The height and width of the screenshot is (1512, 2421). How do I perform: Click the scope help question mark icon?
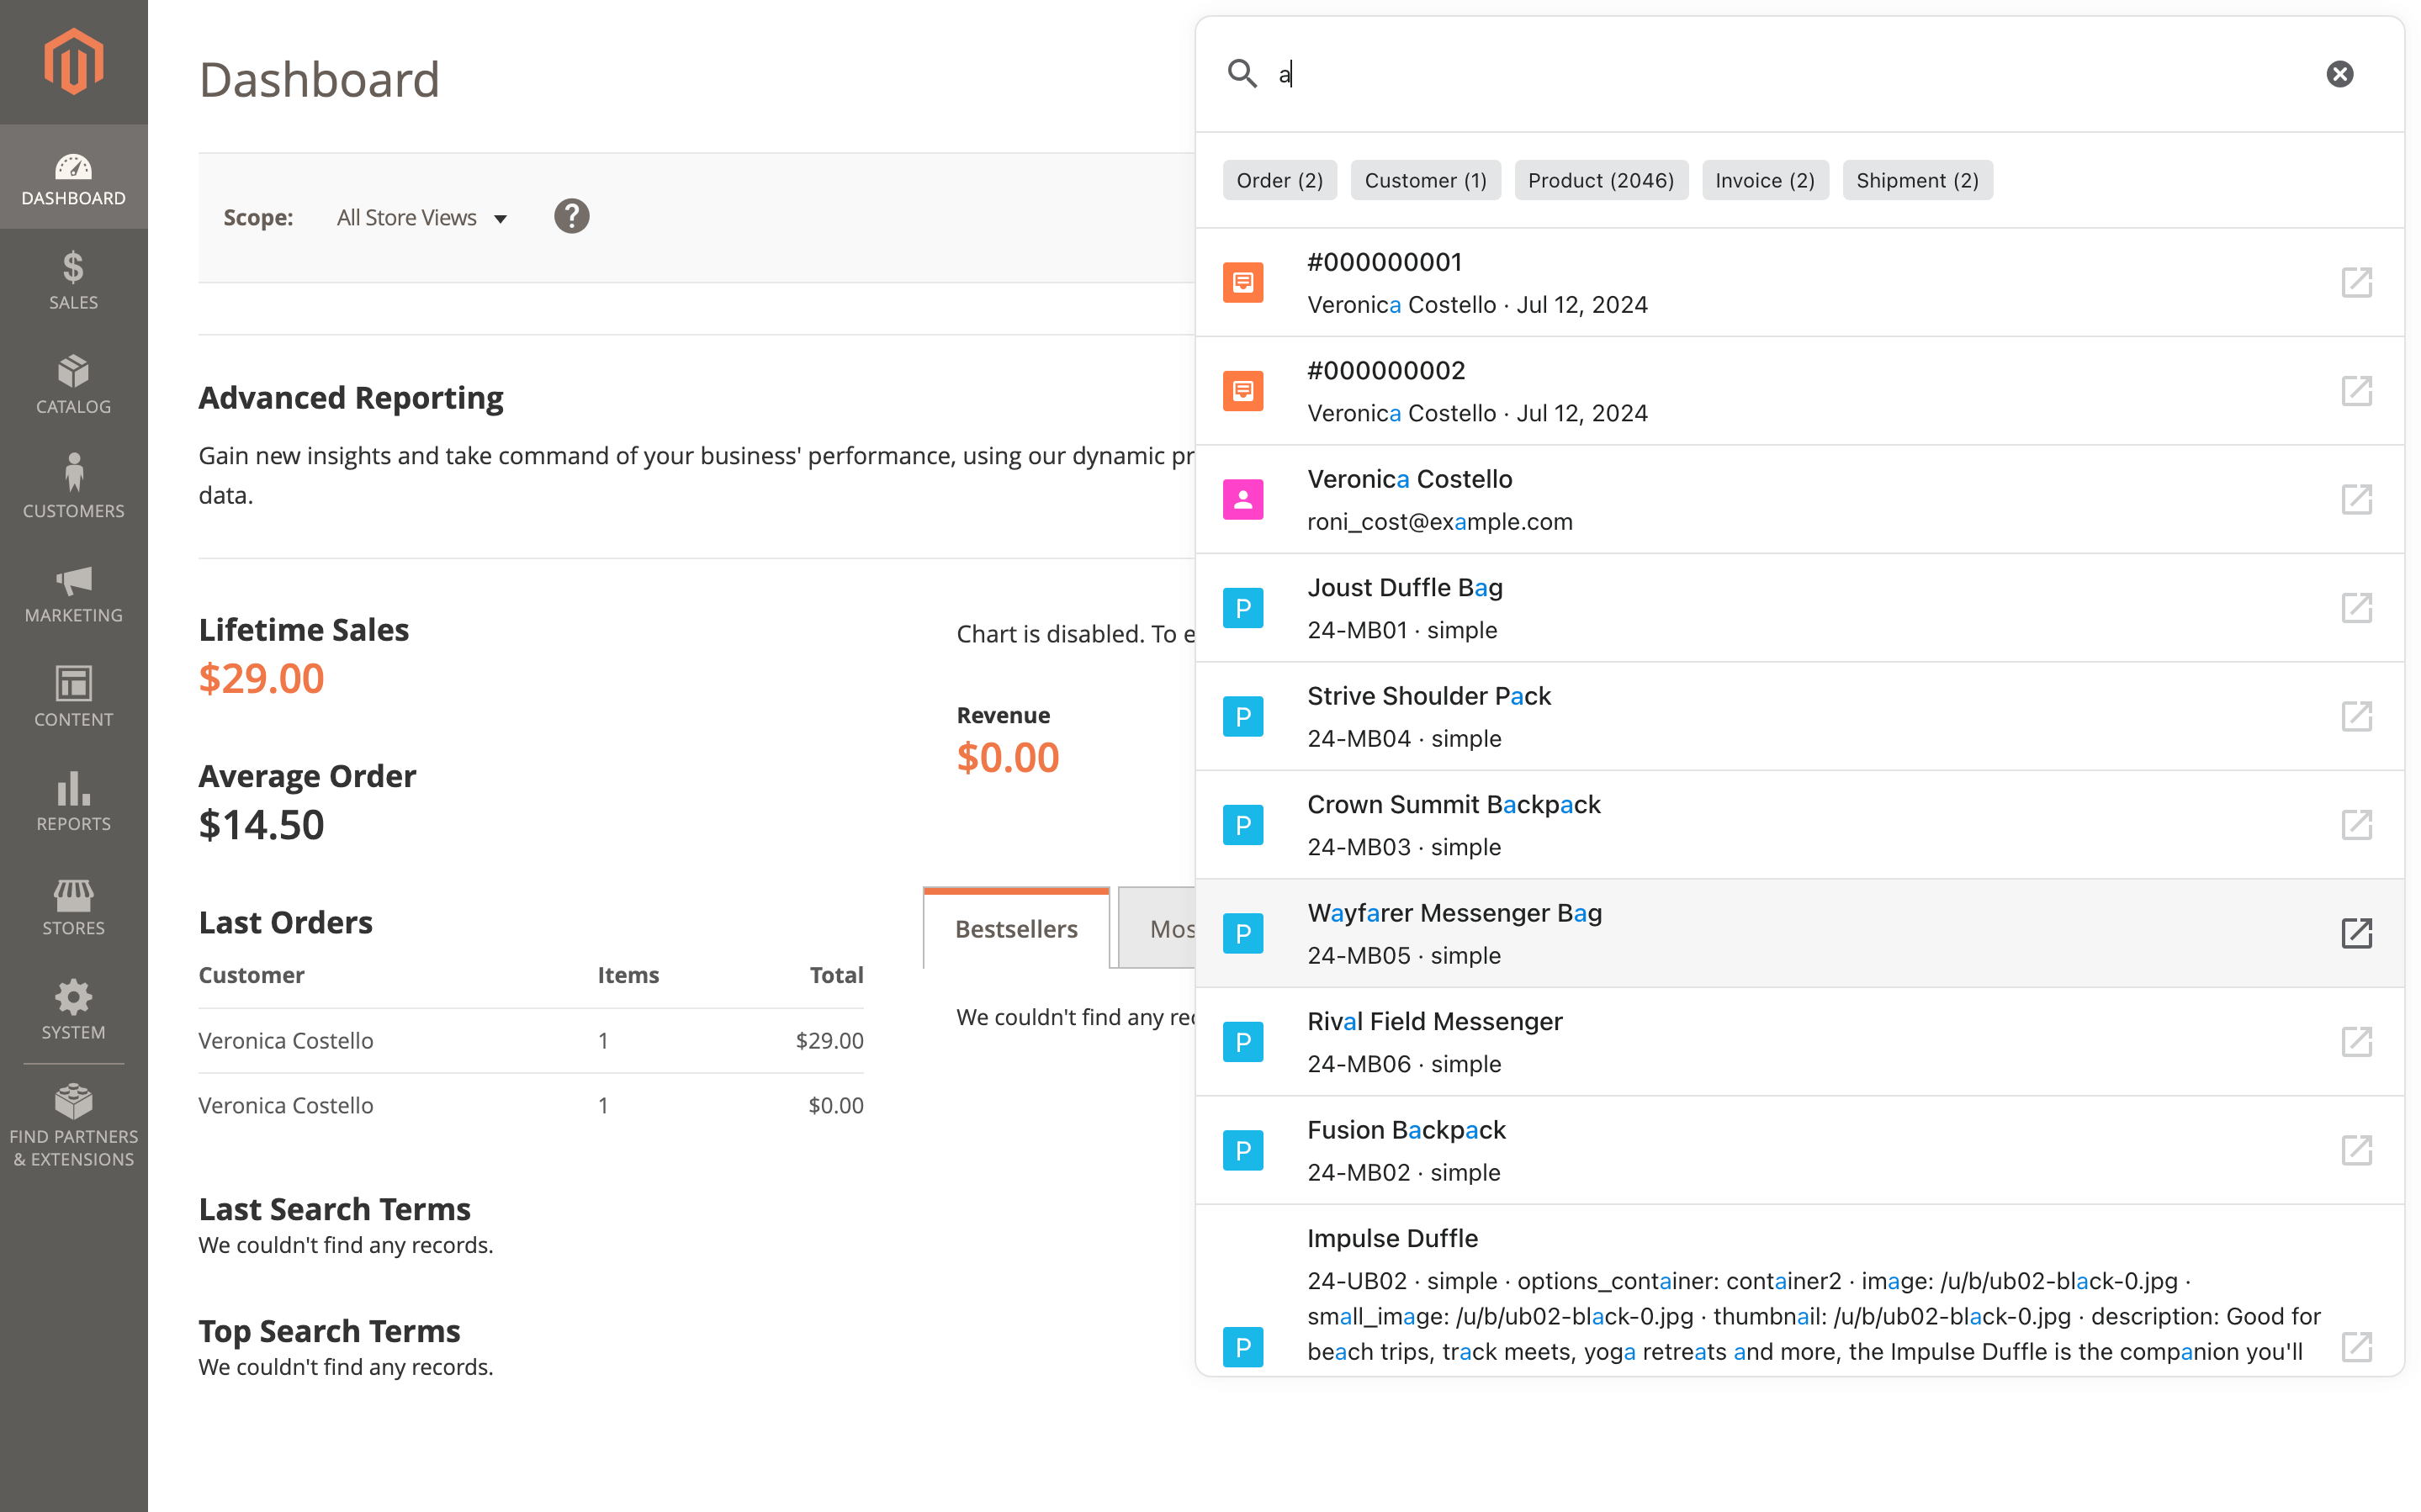click(571, 216)
